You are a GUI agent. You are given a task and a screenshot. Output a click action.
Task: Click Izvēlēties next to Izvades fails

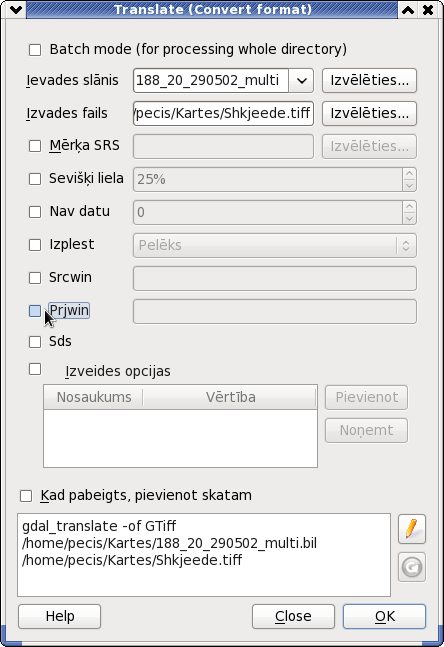coord(369,113)
